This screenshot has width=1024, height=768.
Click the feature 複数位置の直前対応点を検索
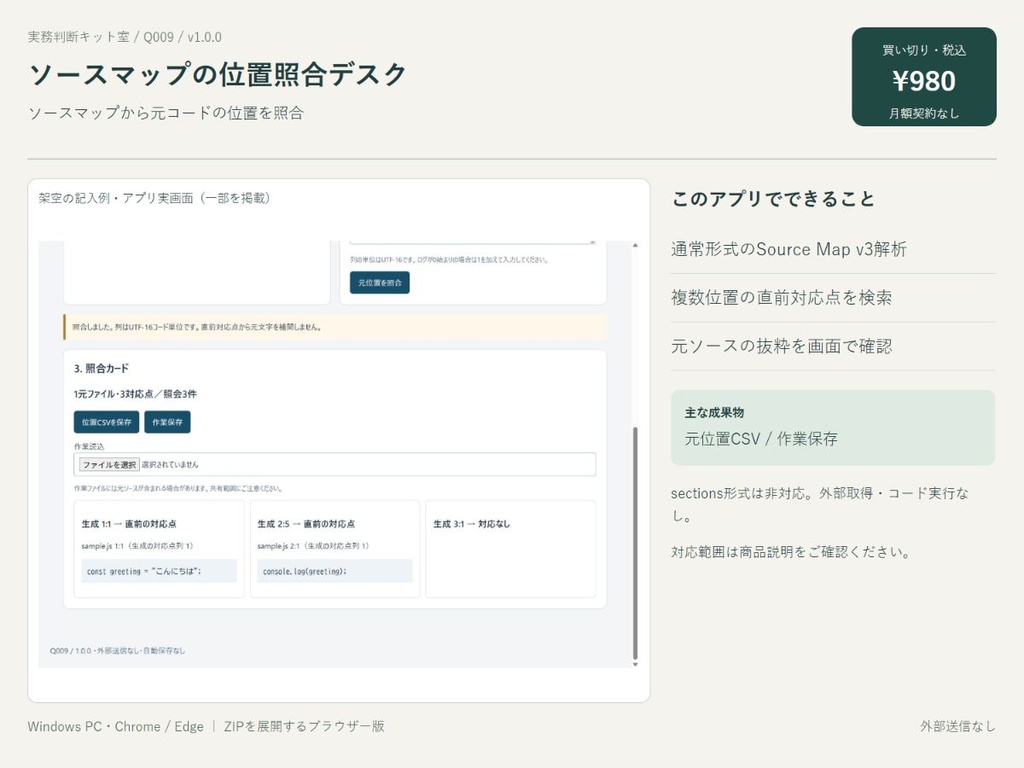coord(781,297)
